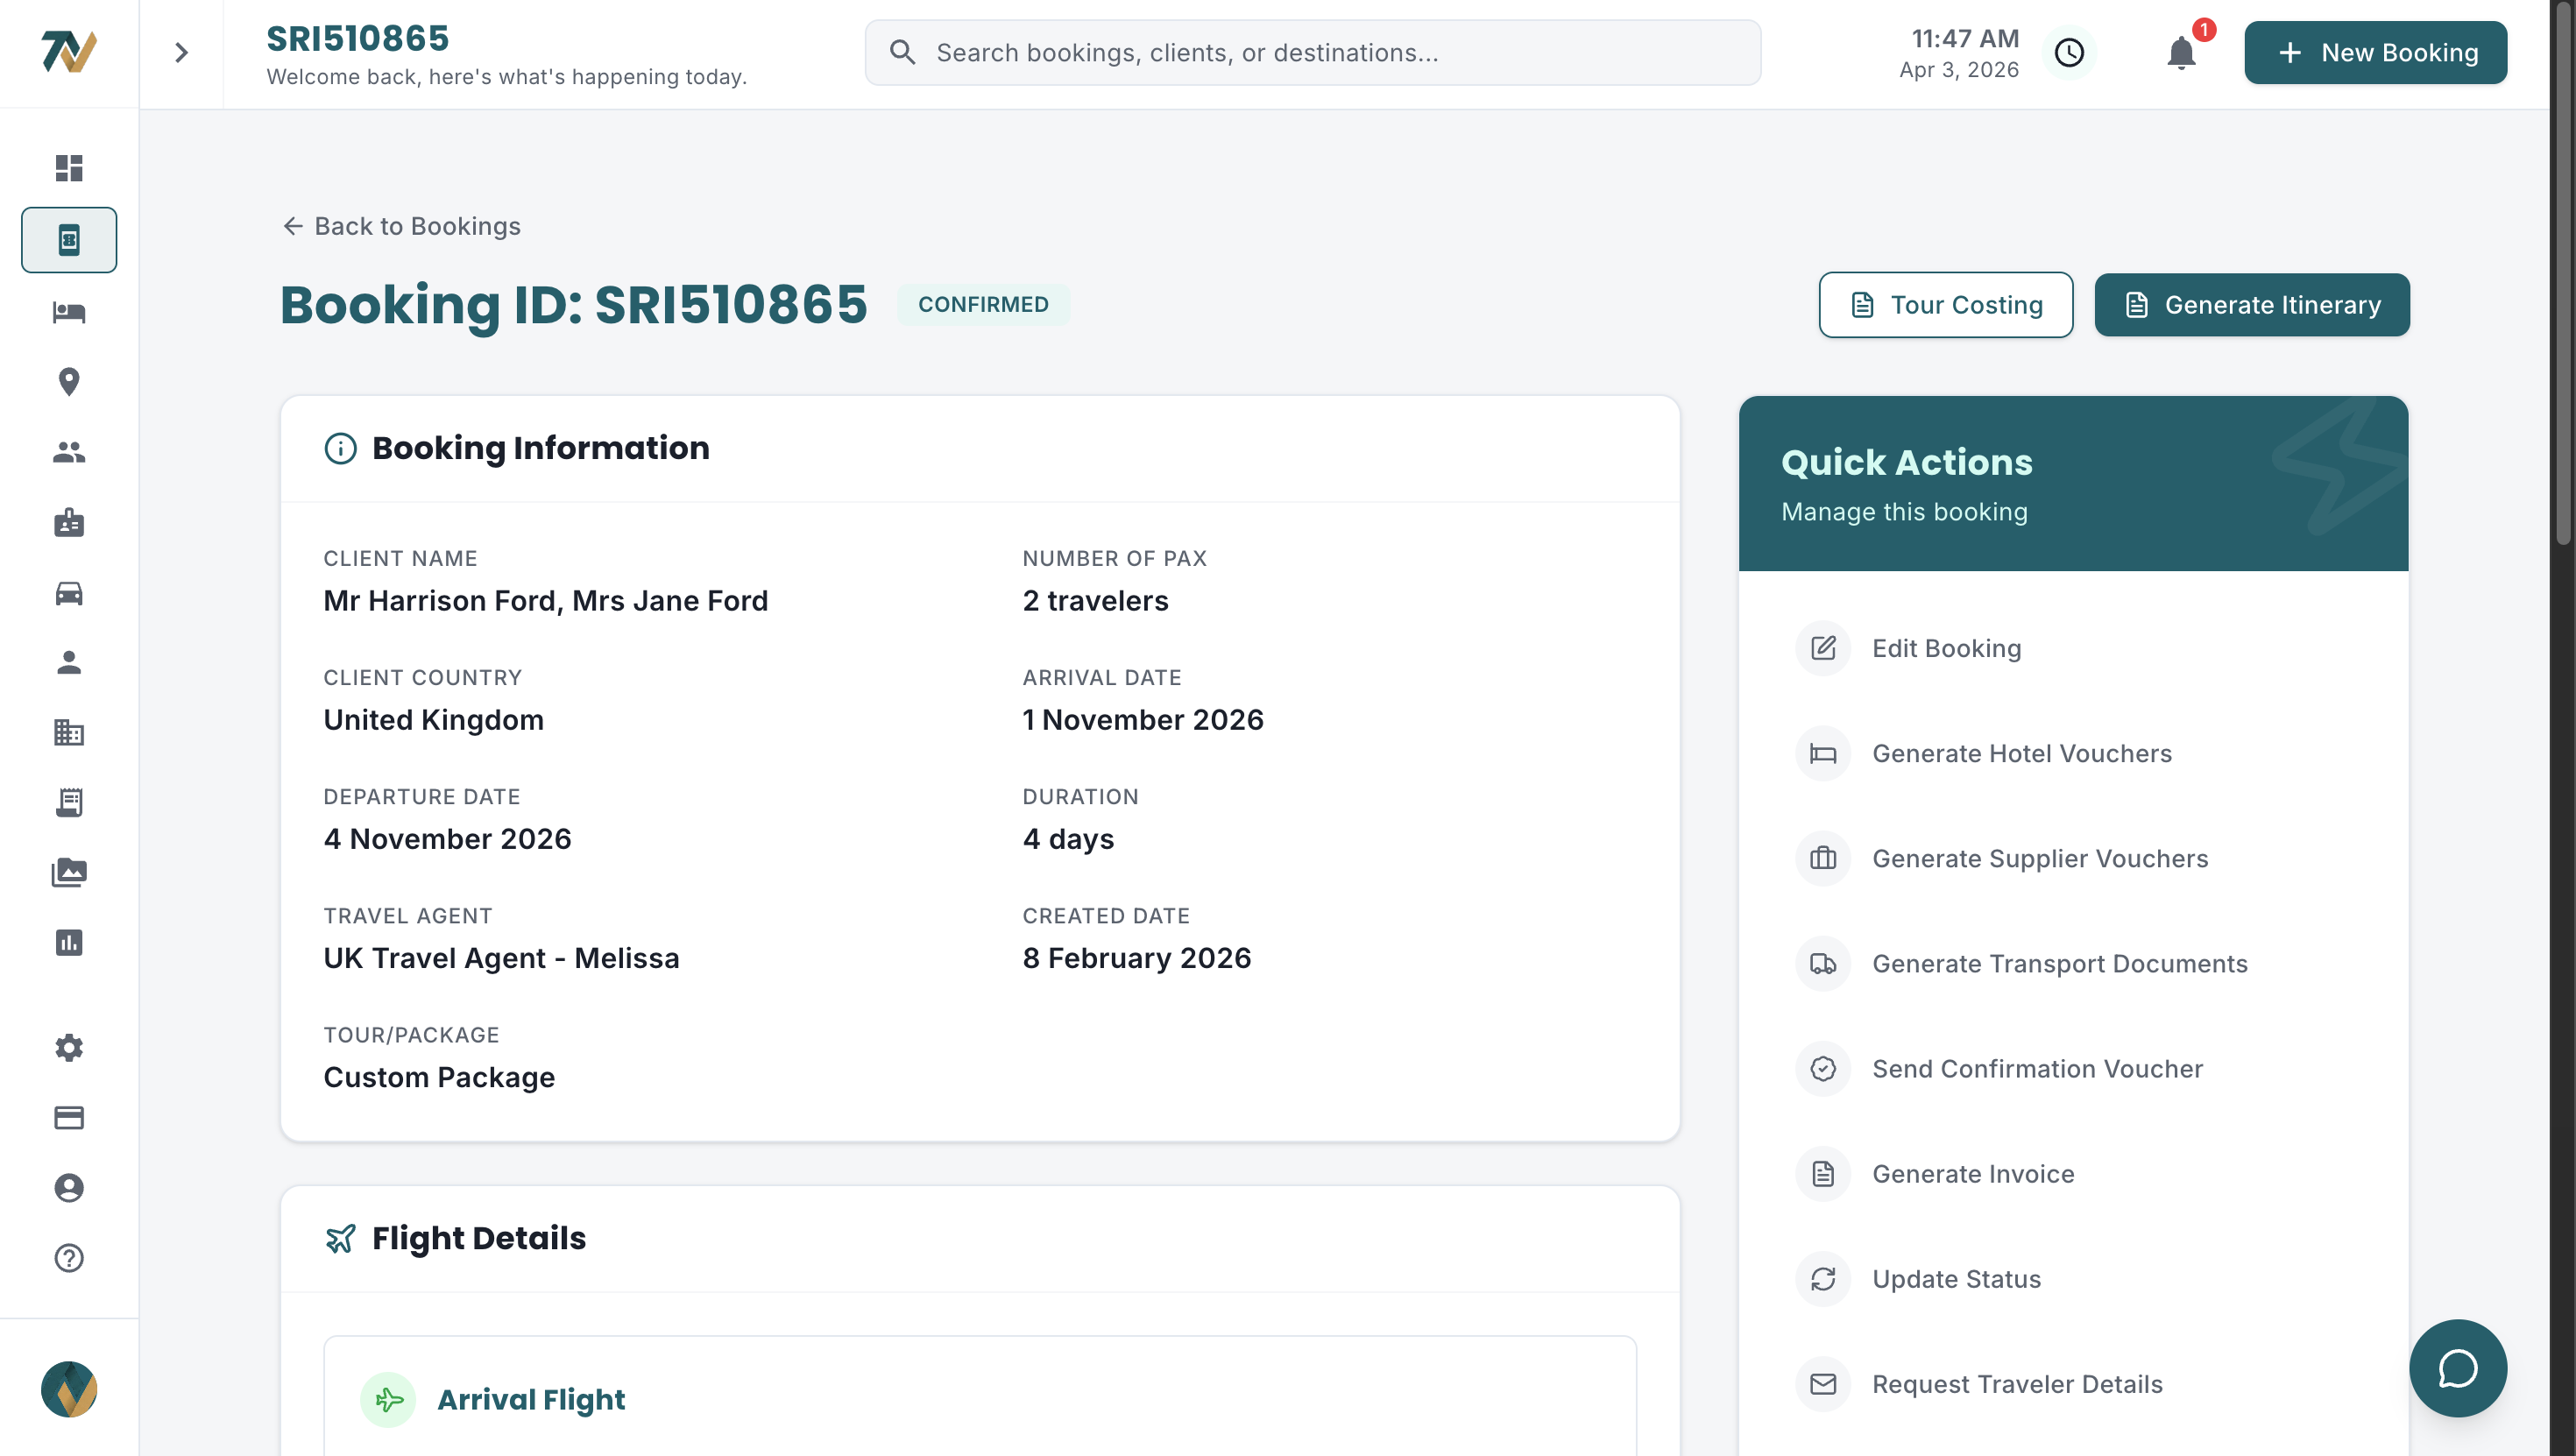Choose Update Status quick action

[x=2073, y=1279]
